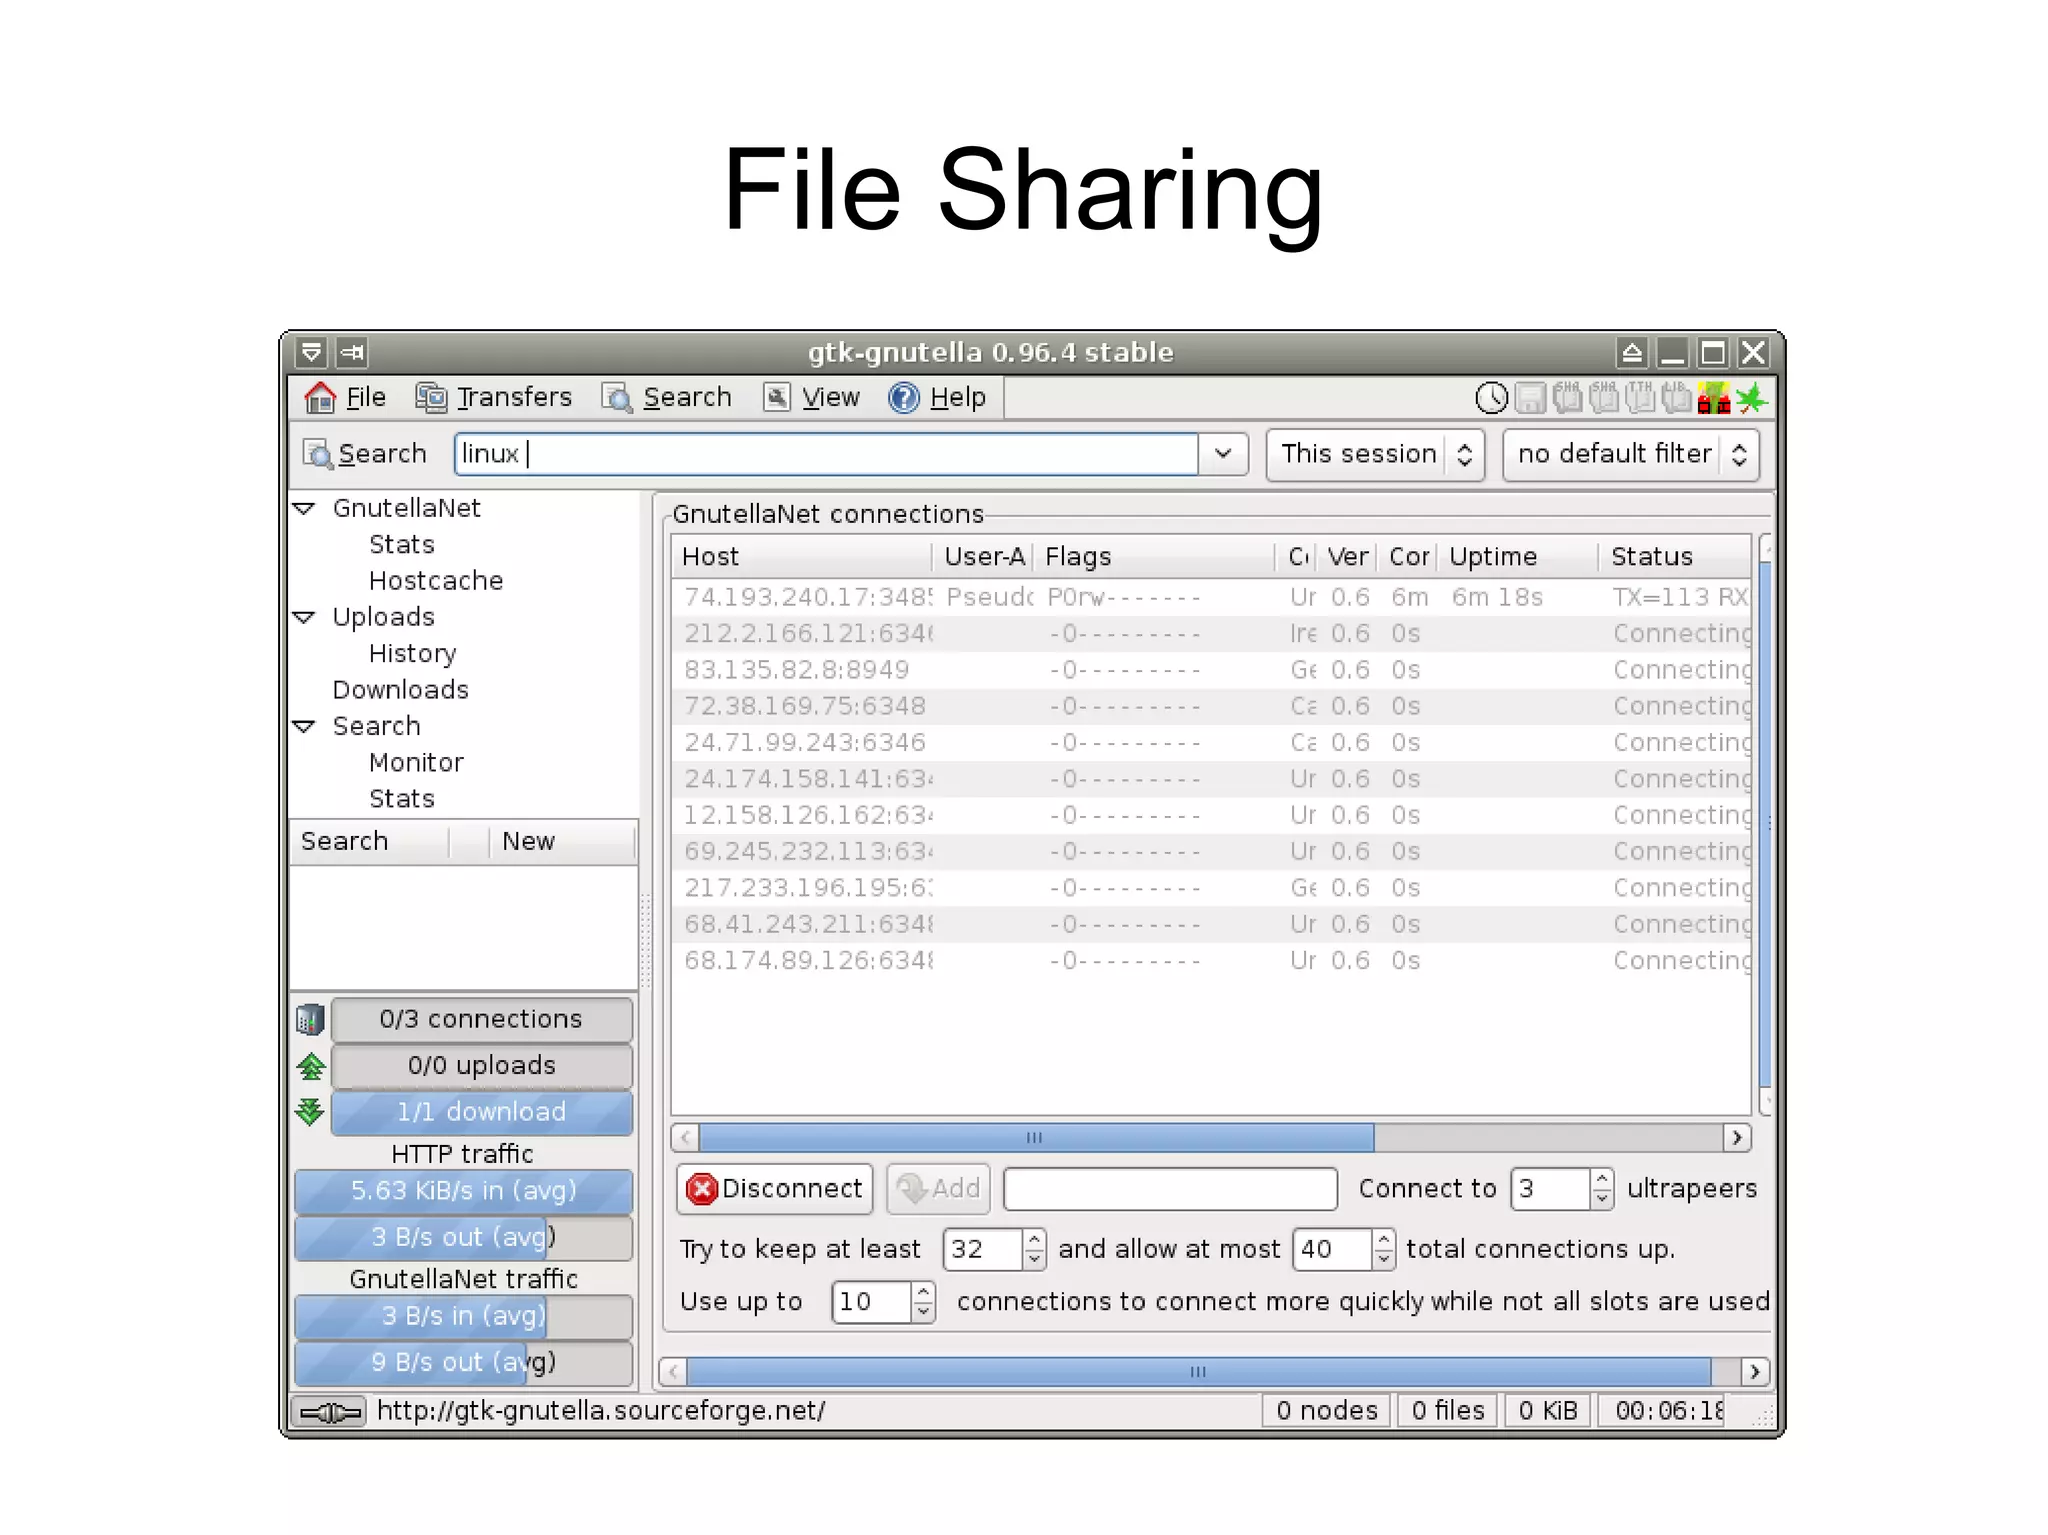2048x1535 pixels.
Task: Select host row 74.193.240.17
Action: 1211,598
